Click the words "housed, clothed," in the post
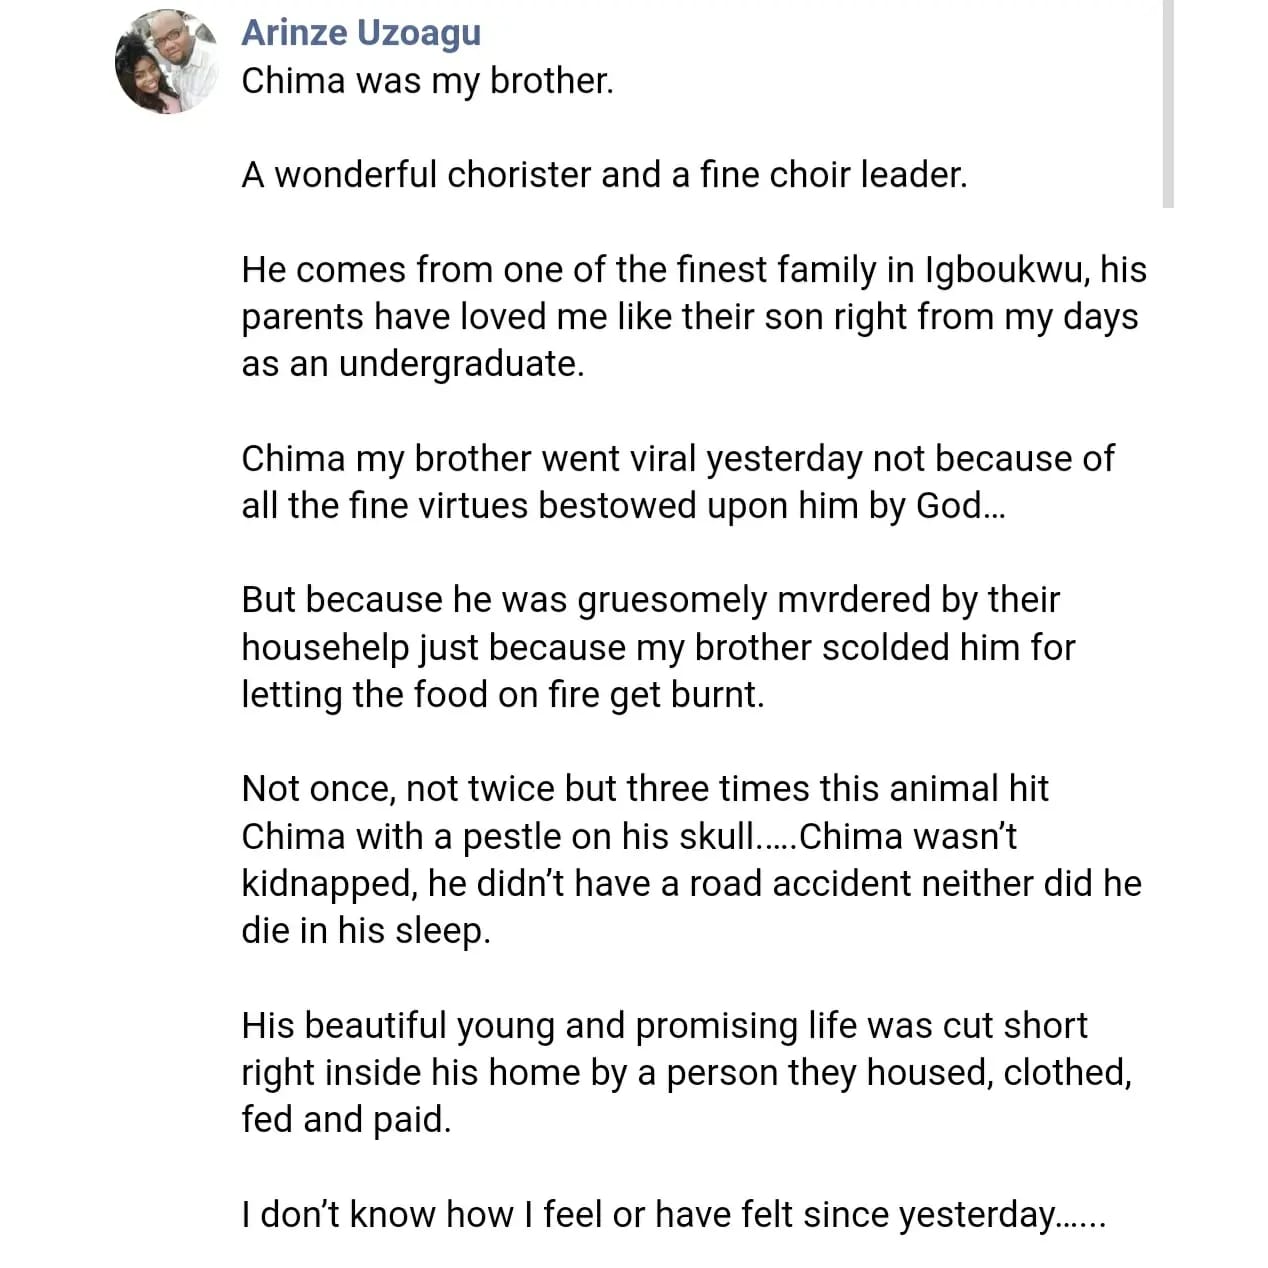The image size is (1268, 1268). tap(999, 1073)
